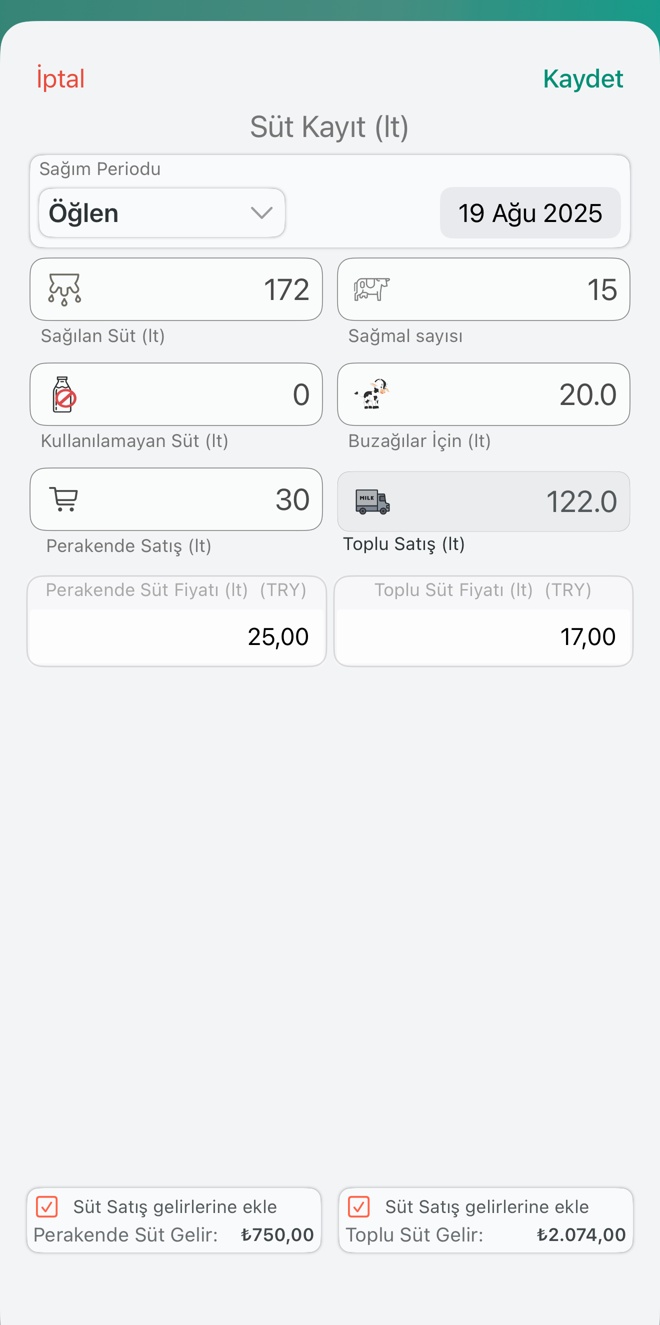Change Perakende Süt Fiyatı 25,00
This screenshot has width=660, height=1325.
(177, 637)
